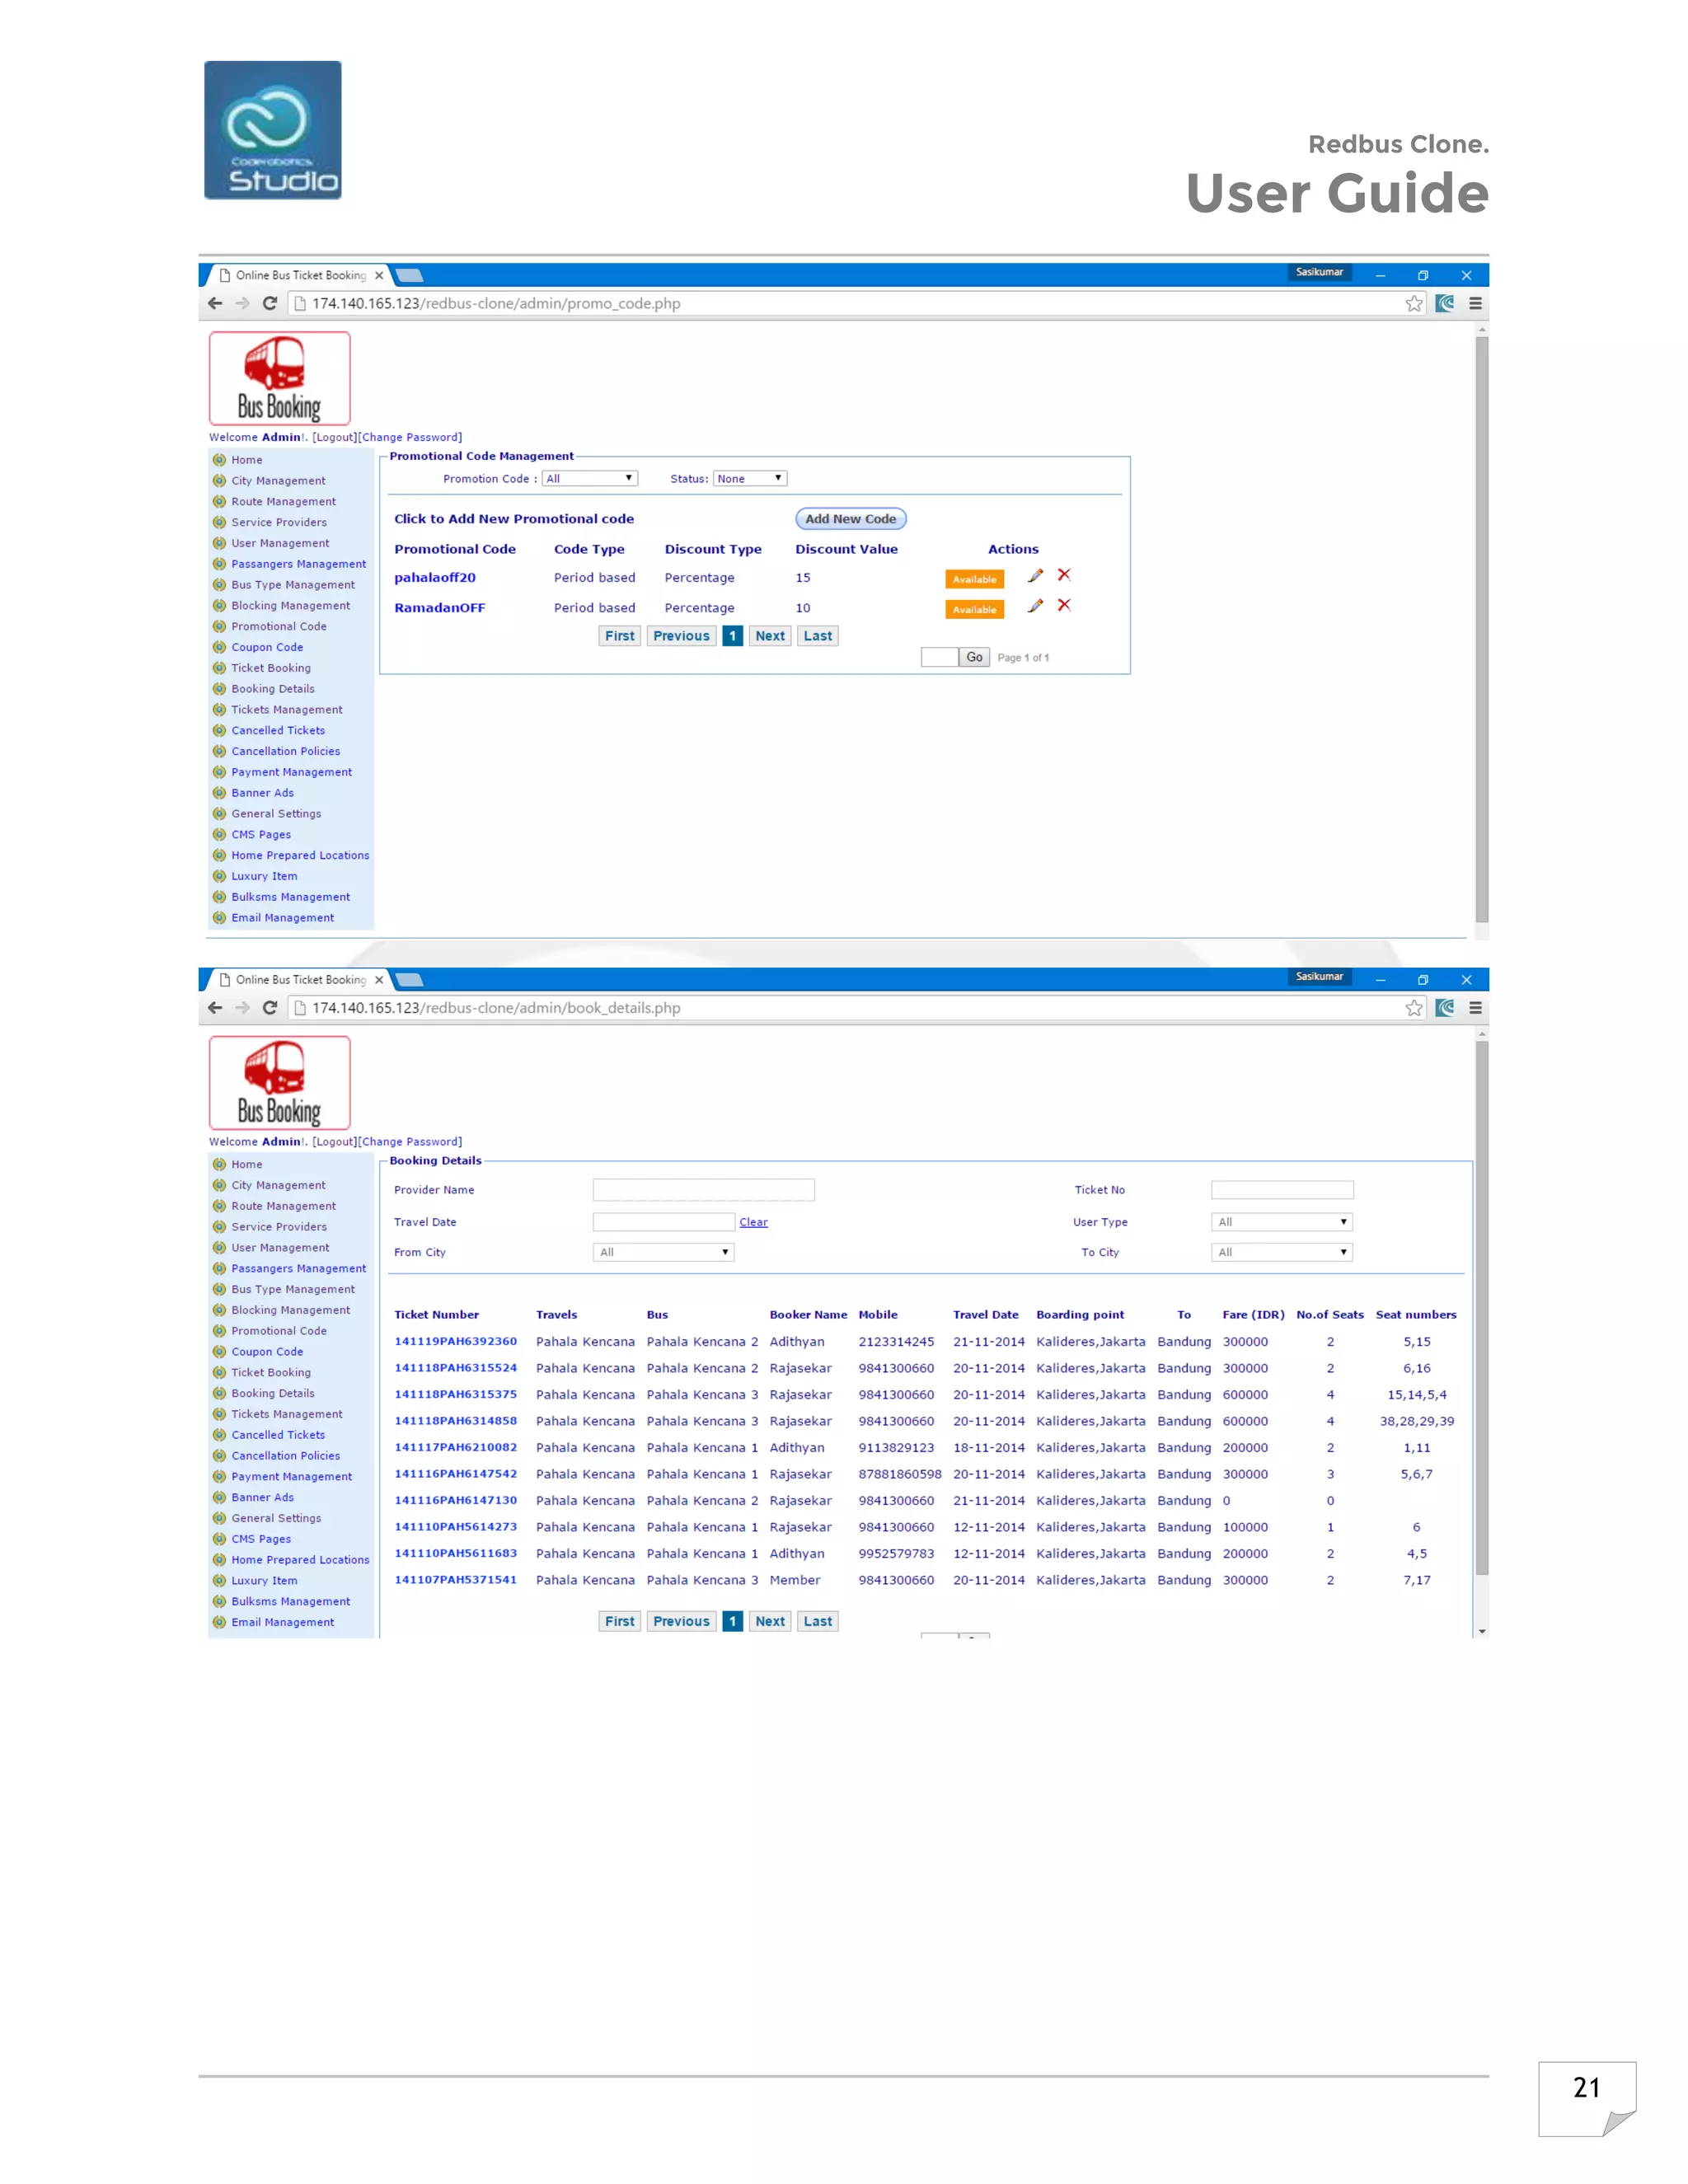Open Cancelled Tickets in book_details sidebar

click(x=278, y=1435)
